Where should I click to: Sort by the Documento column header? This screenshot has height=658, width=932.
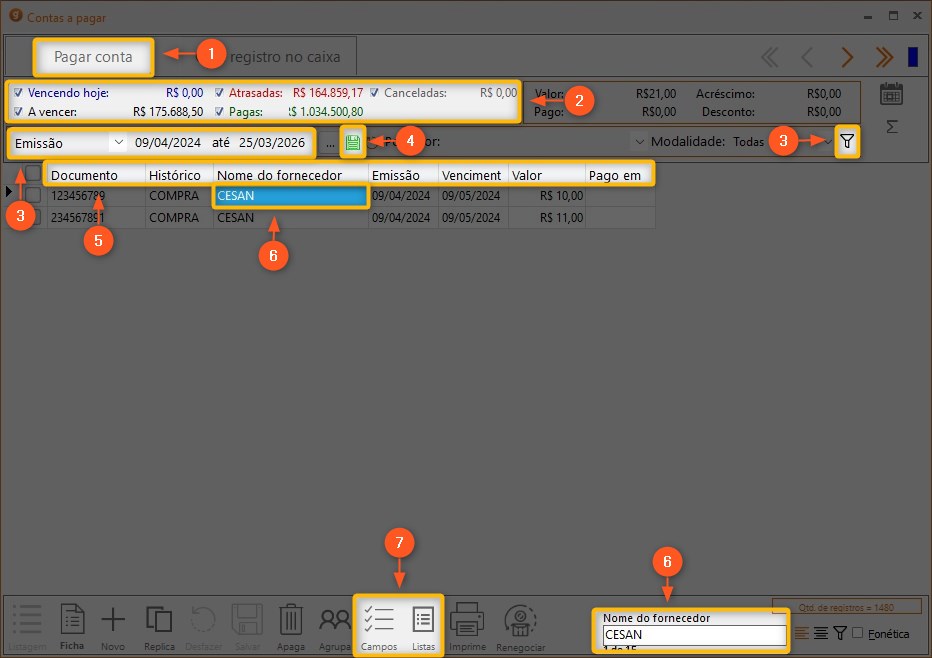[x=96, y=175]
